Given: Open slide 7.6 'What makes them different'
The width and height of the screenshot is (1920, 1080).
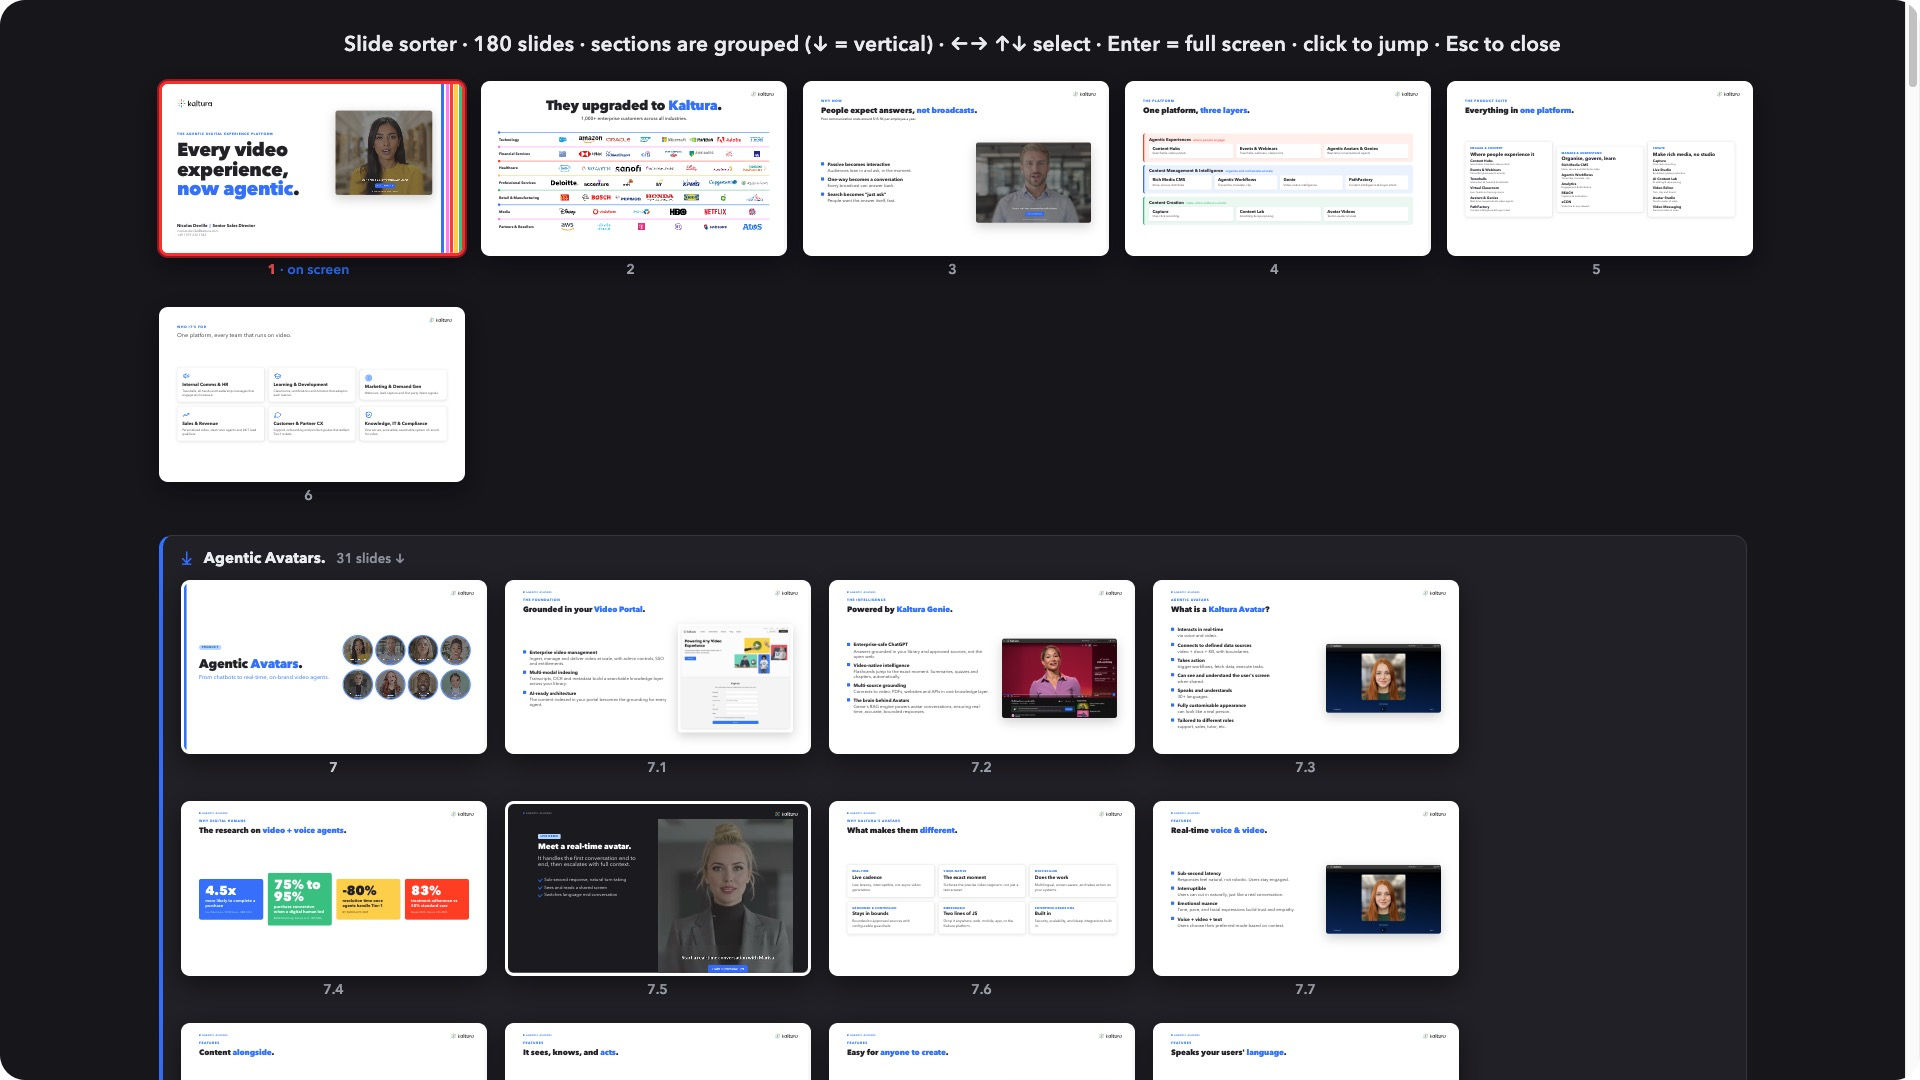Looking at the screenshot, I should 982,888.
